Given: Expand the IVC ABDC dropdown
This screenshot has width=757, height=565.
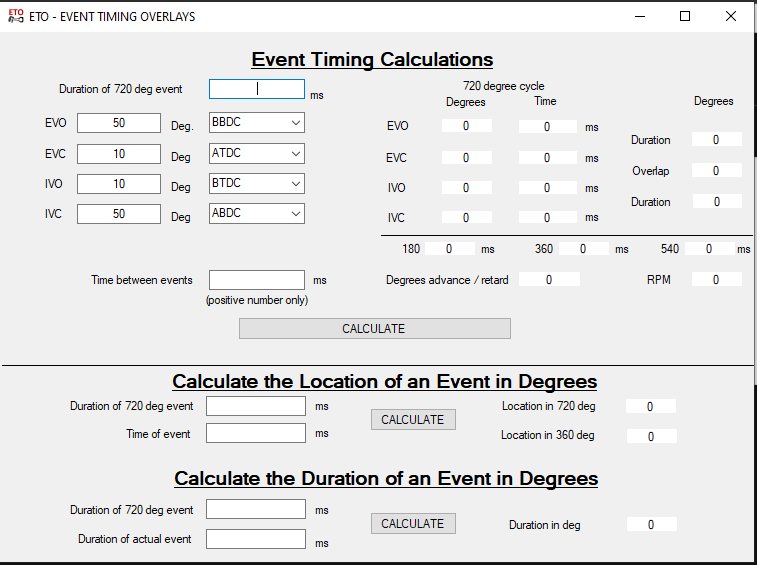Looking at the screenshot, I should tap(256, 214).
